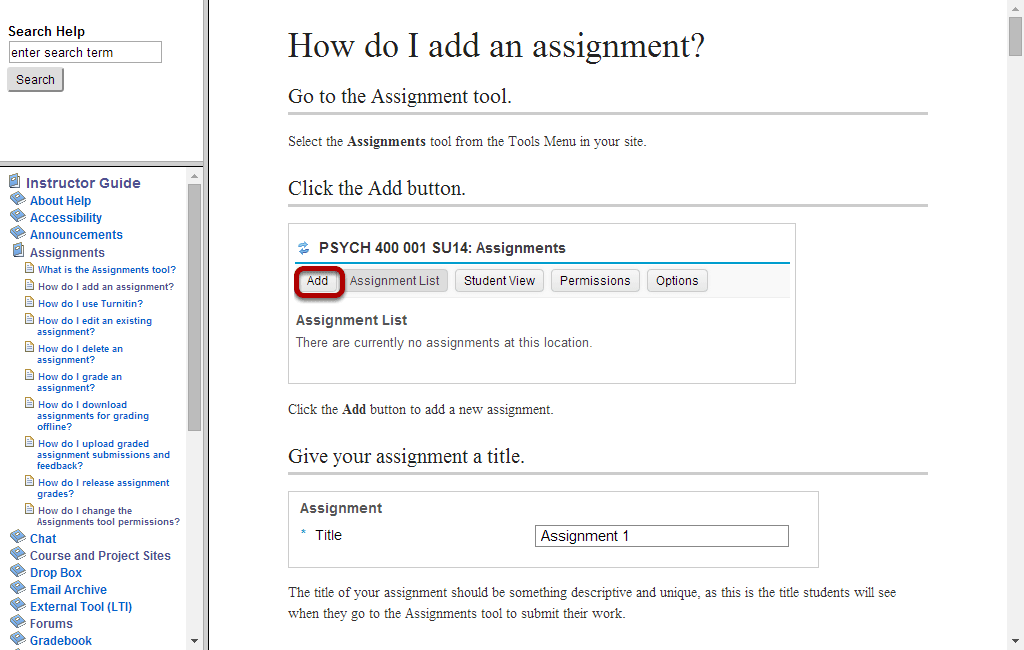Click page icon for 'How do I delete an assignment?'

click(x=29, y=347)
